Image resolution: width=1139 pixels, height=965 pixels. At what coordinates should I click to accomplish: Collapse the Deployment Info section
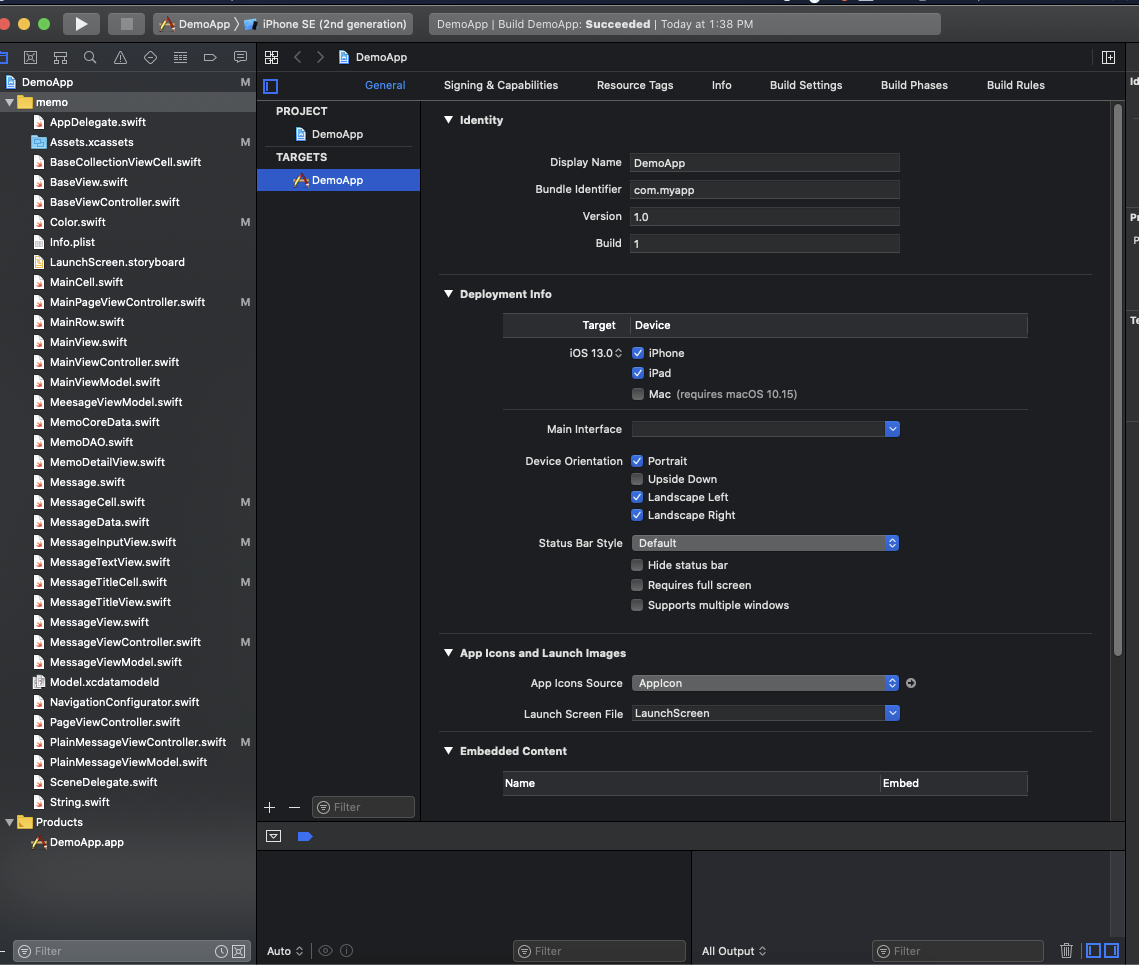(x=448, y=294)
